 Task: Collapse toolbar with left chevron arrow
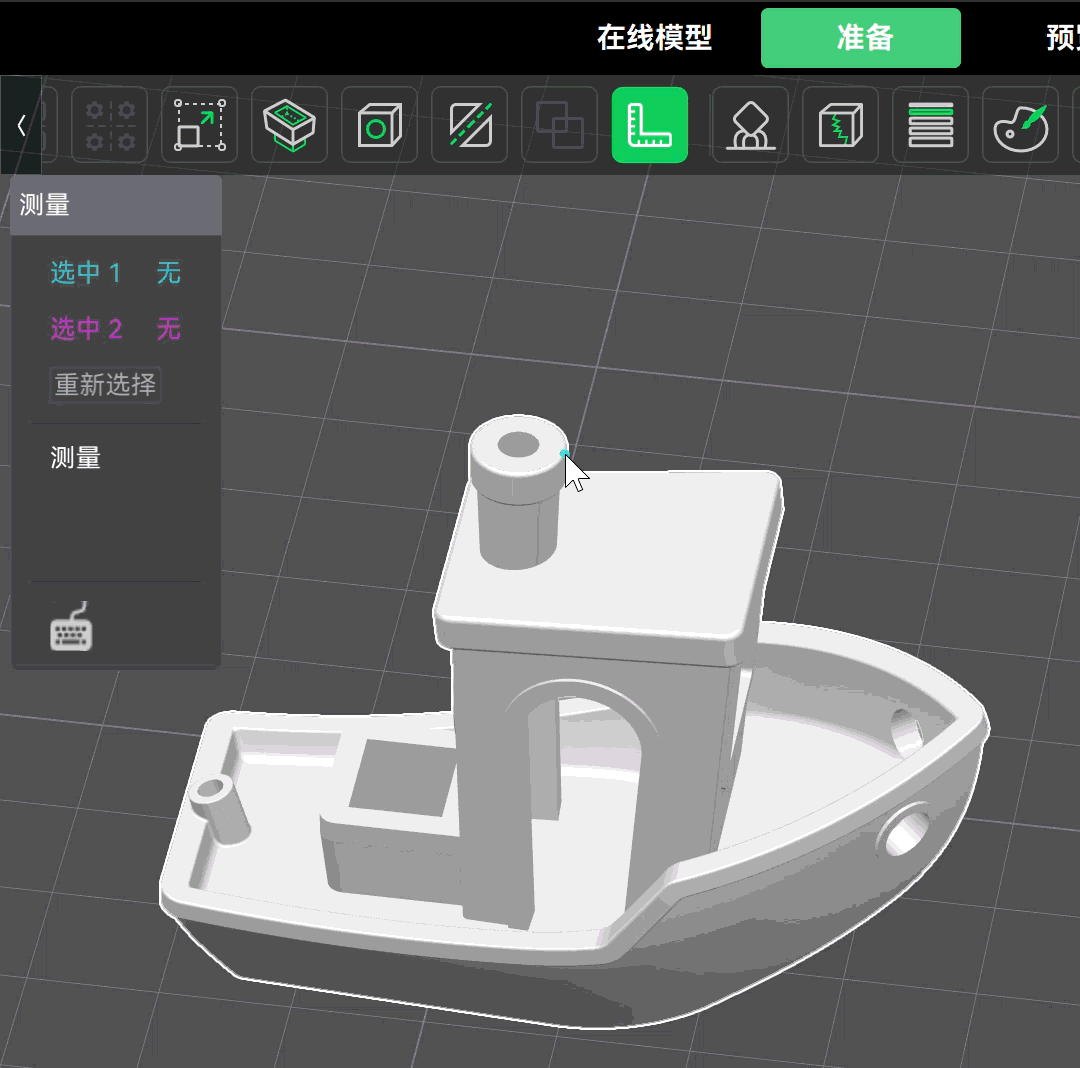[x=21, y=125]
